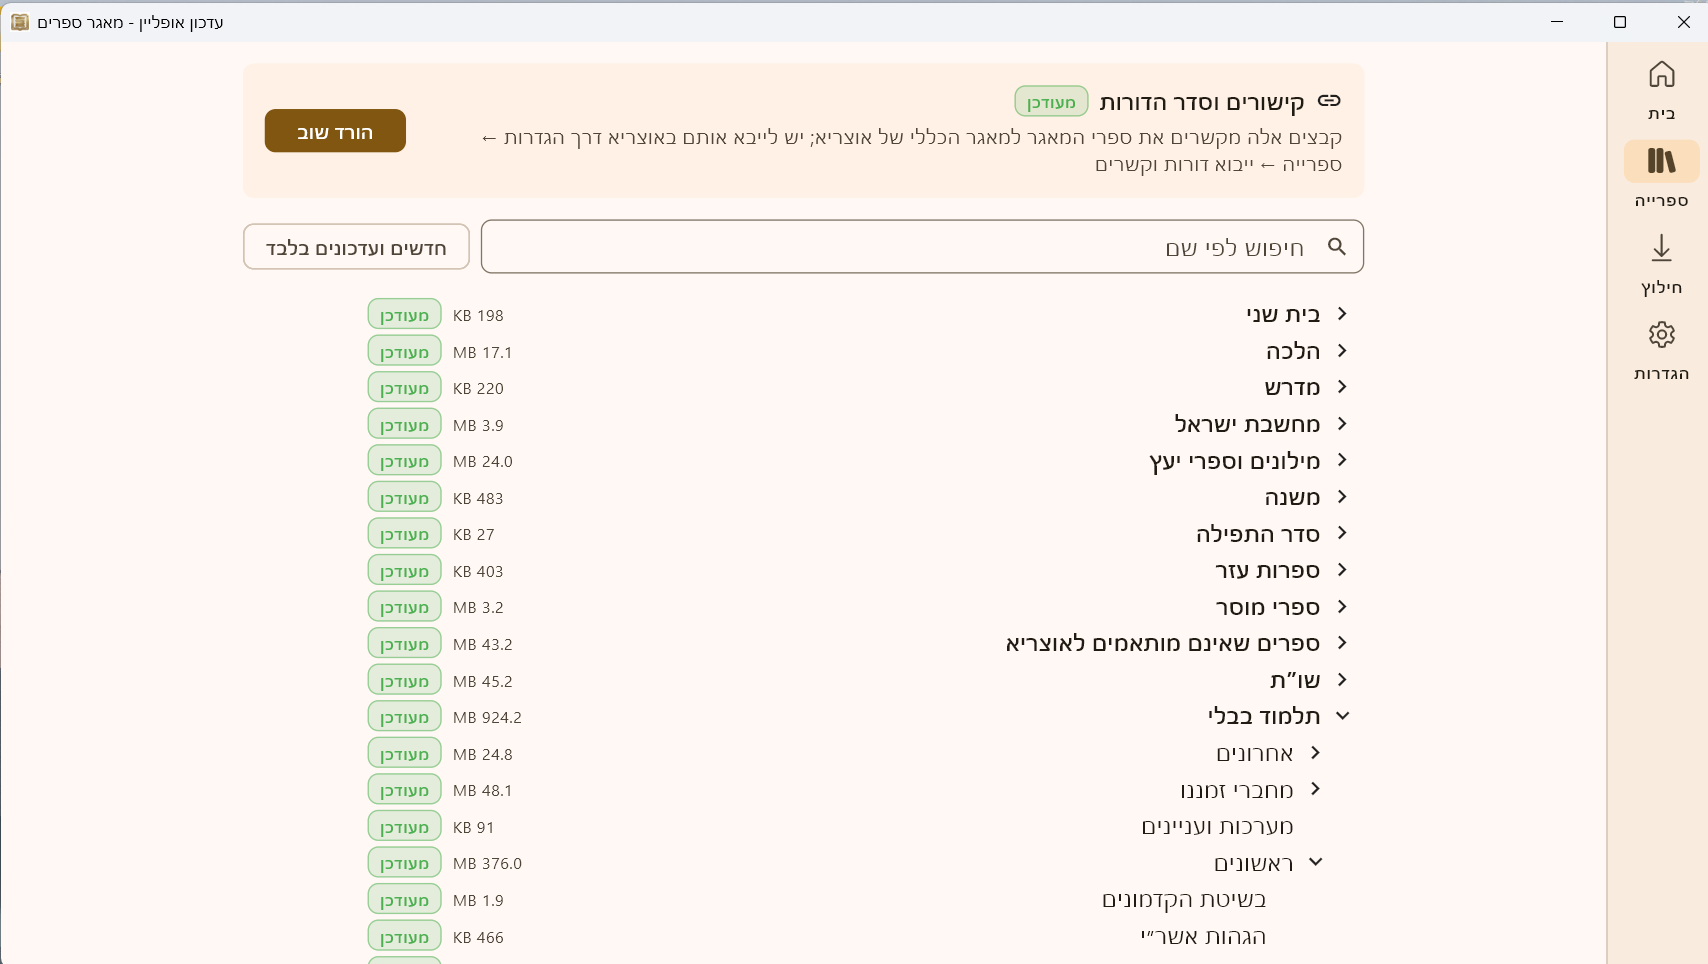This screenshot has width=1708, height=964.
Task: Open the ספרייה library sidebar icon
Action: pyautogui.click(x=1661, y=161)
